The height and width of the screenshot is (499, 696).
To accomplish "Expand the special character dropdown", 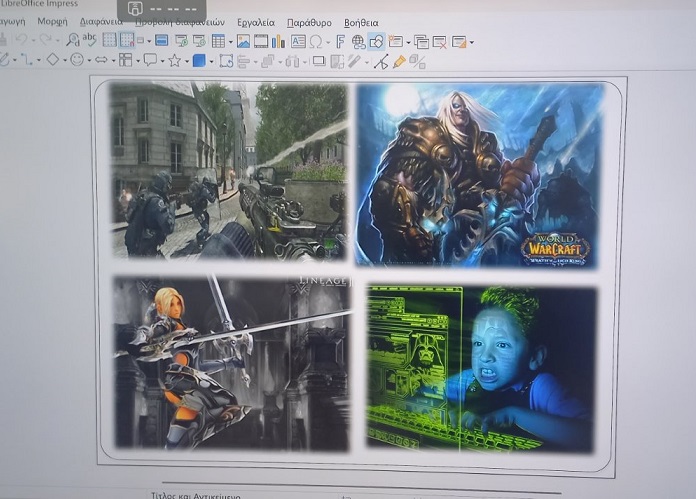I will tap(328, 43).
